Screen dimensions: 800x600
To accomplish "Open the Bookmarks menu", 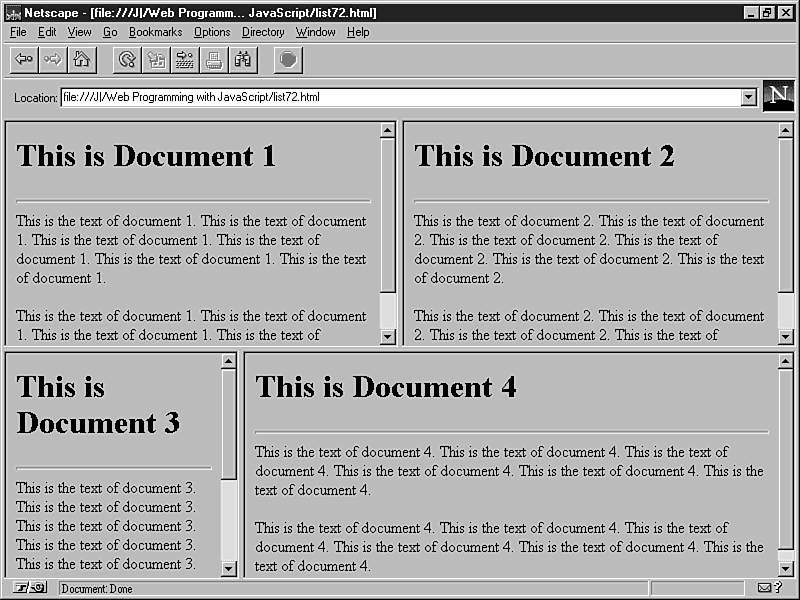I will click(x=155, y=32).
